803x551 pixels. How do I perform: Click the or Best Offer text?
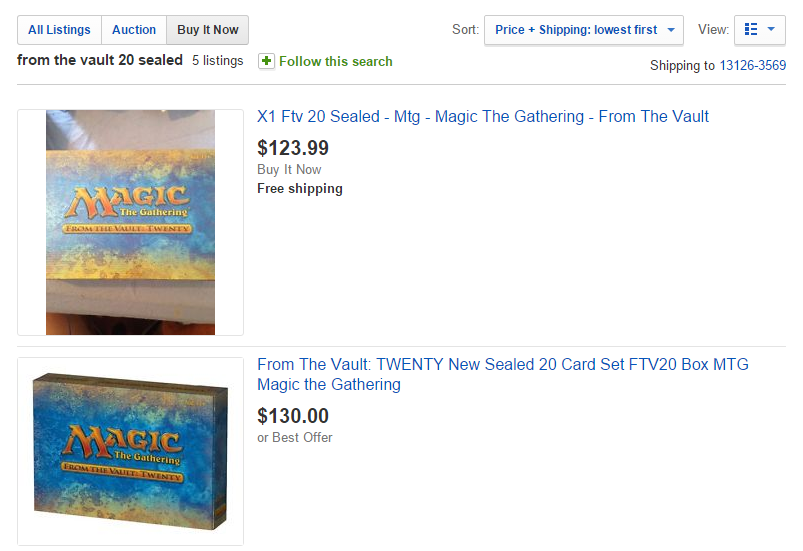click(294, 437)
